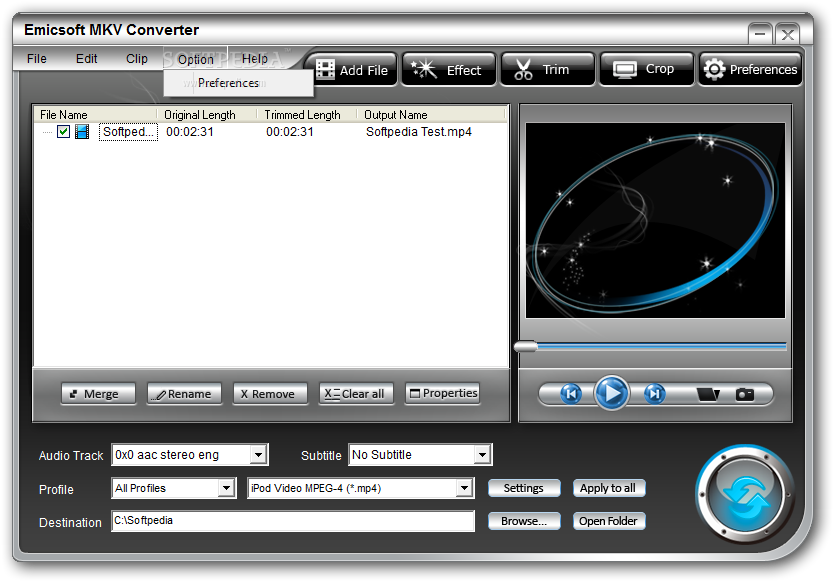Screen dimensions: 834x582
Task: Open Preferences with the gear button
Action: [x=750, y=70]
